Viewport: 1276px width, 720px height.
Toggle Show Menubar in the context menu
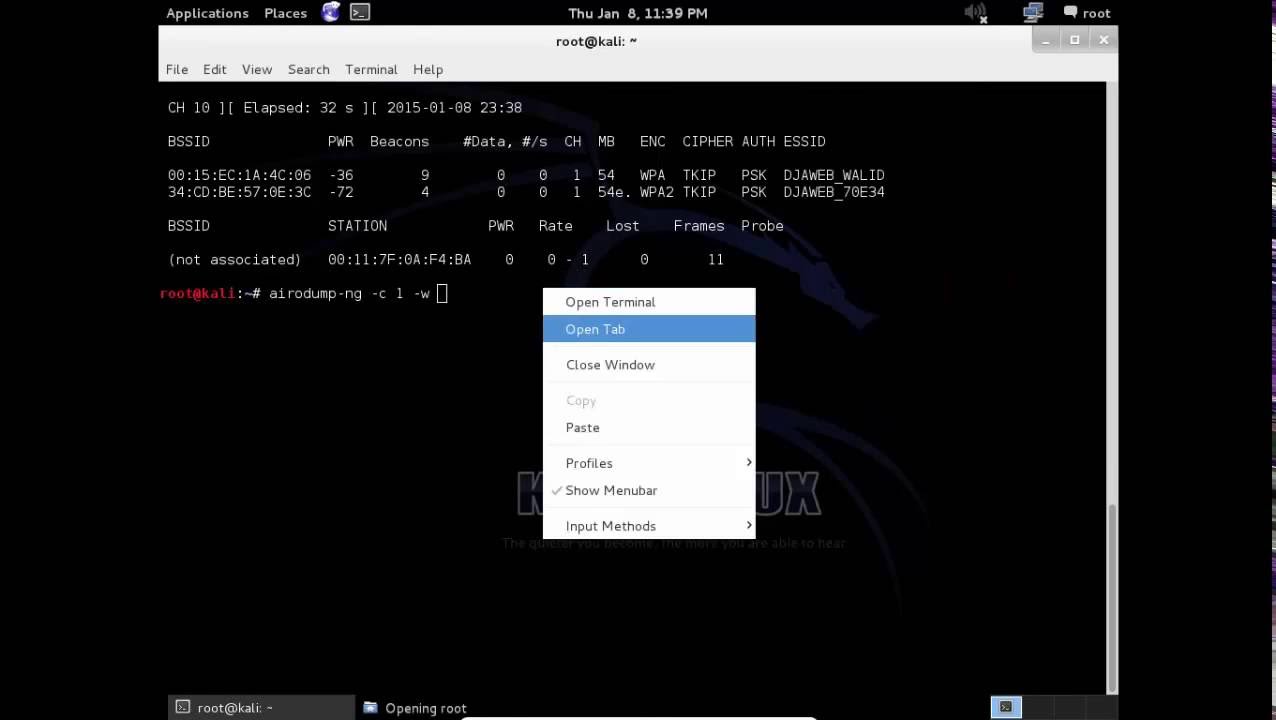[611, 490]
